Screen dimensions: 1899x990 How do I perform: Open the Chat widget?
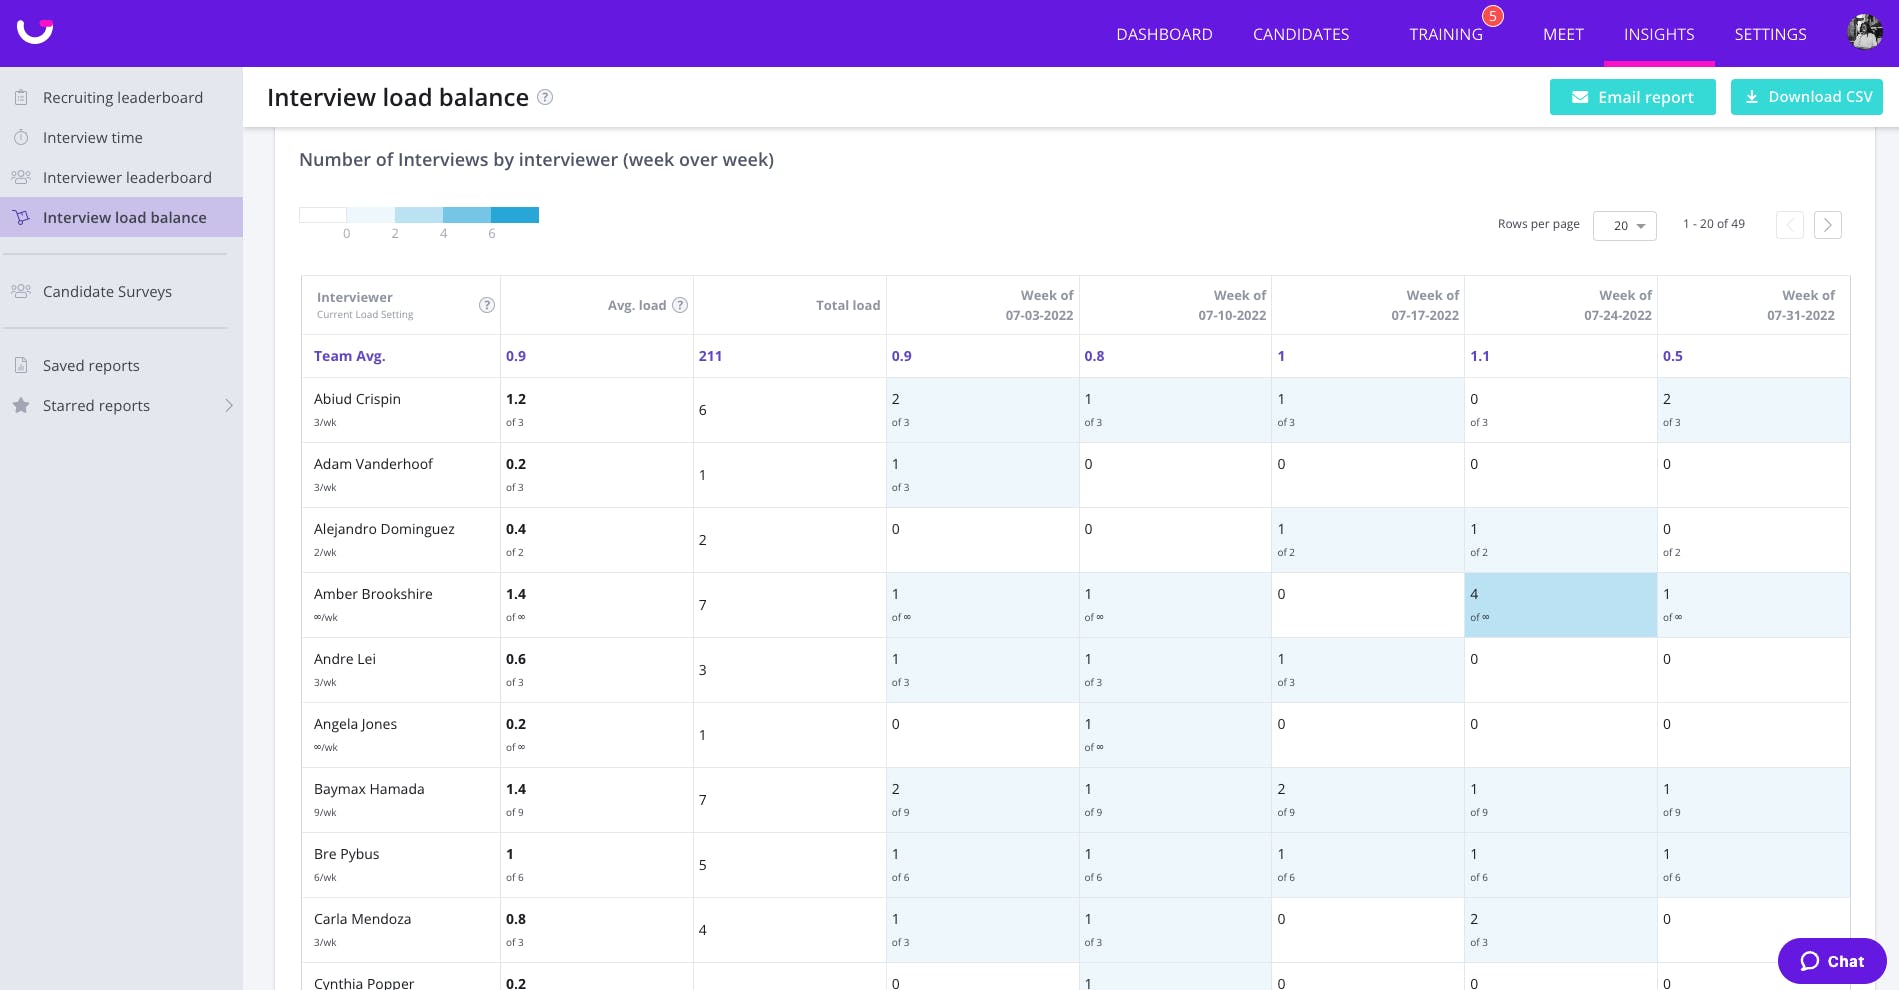tap(1832, 961)
